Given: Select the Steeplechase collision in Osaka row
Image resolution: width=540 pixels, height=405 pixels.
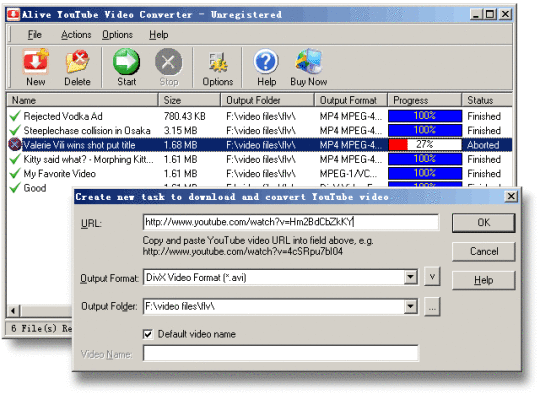Looking at the screenshot, I should [x=87, y=131].
